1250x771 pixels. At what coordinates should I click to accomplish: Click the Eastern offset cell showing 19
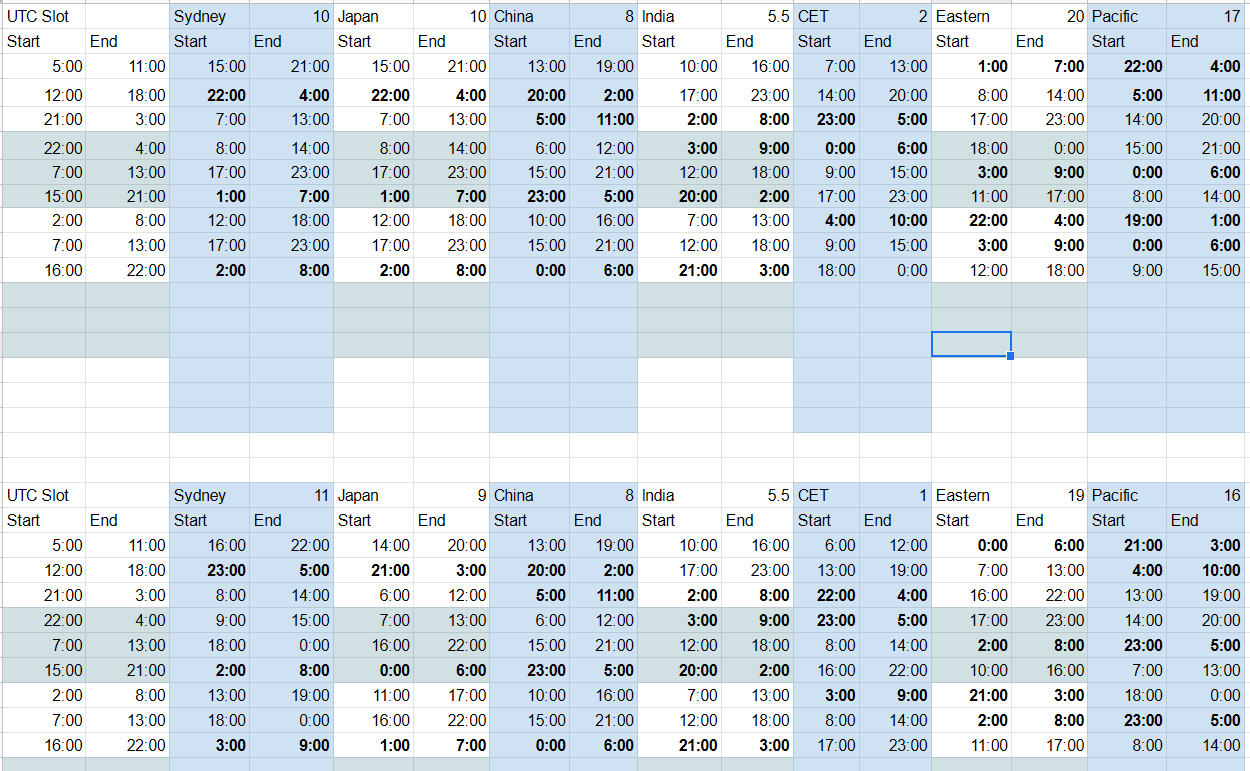(1049, 495)
